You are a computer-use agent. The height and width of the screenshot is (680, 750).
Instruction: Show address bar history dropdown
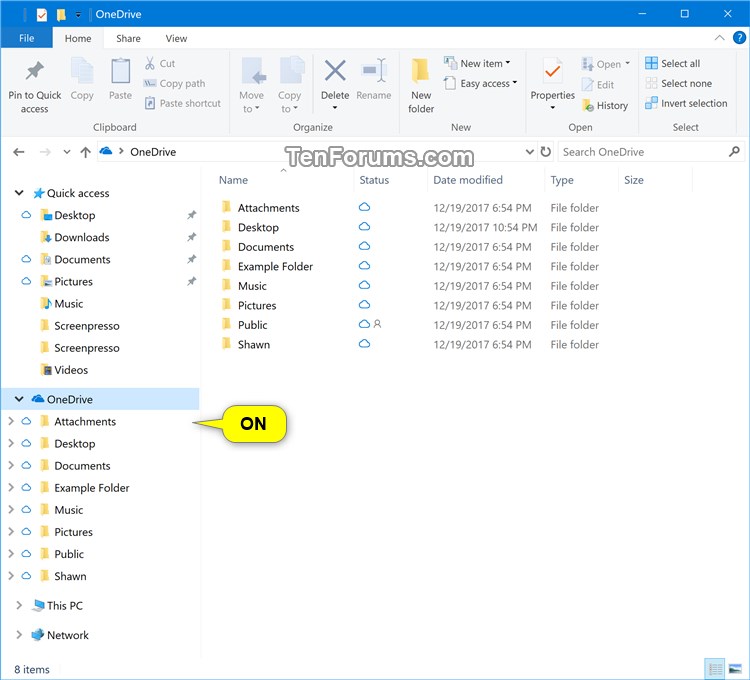tap(529, 152)
